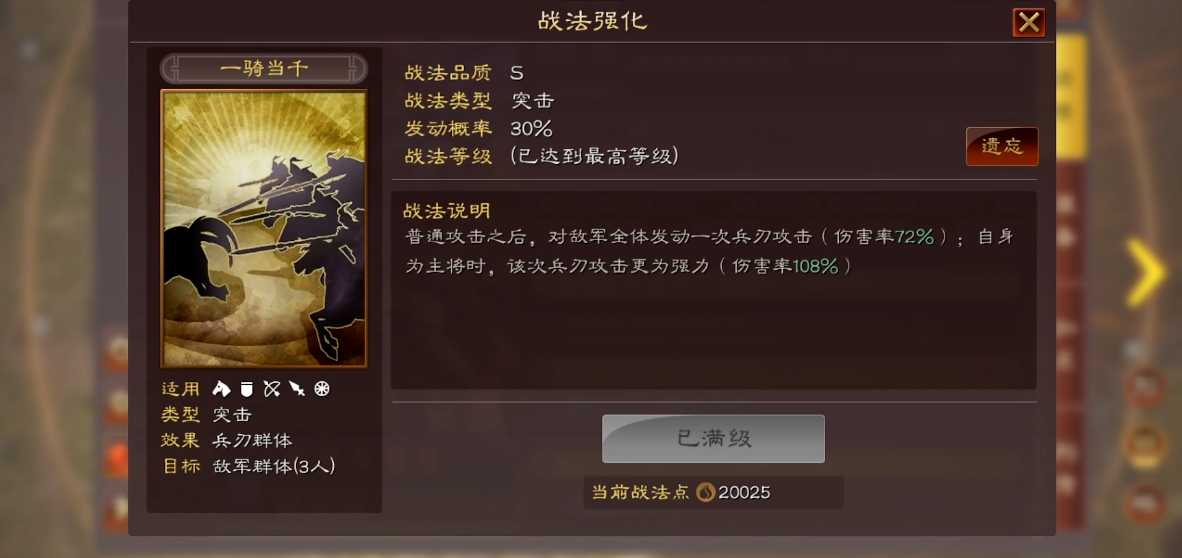Click the 战法点 flame coin icon
Image resolution: width=1182 pixels, height=558 pixels.
pos(706,493)
